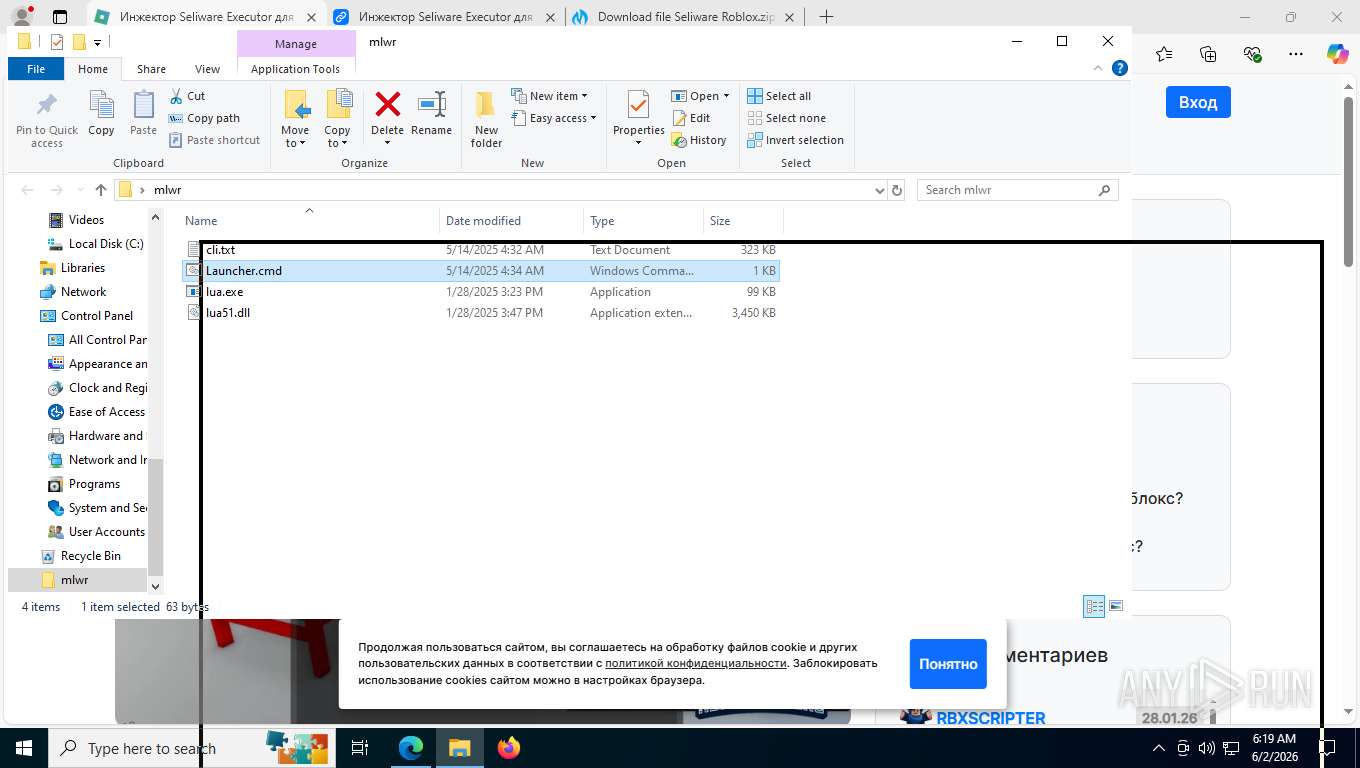Click the Search mlwr field
This screenshot has height=768, width=1360.
[1017, 190]
